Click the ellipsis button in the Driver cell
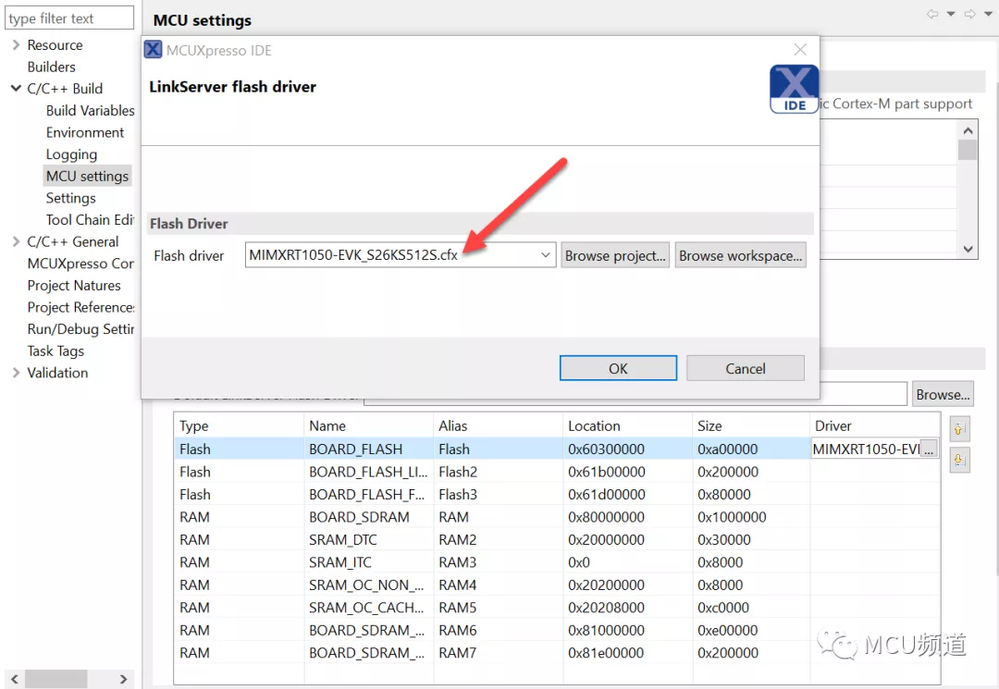The height and width of the screenshot is (689, 999). coord(929,449)
